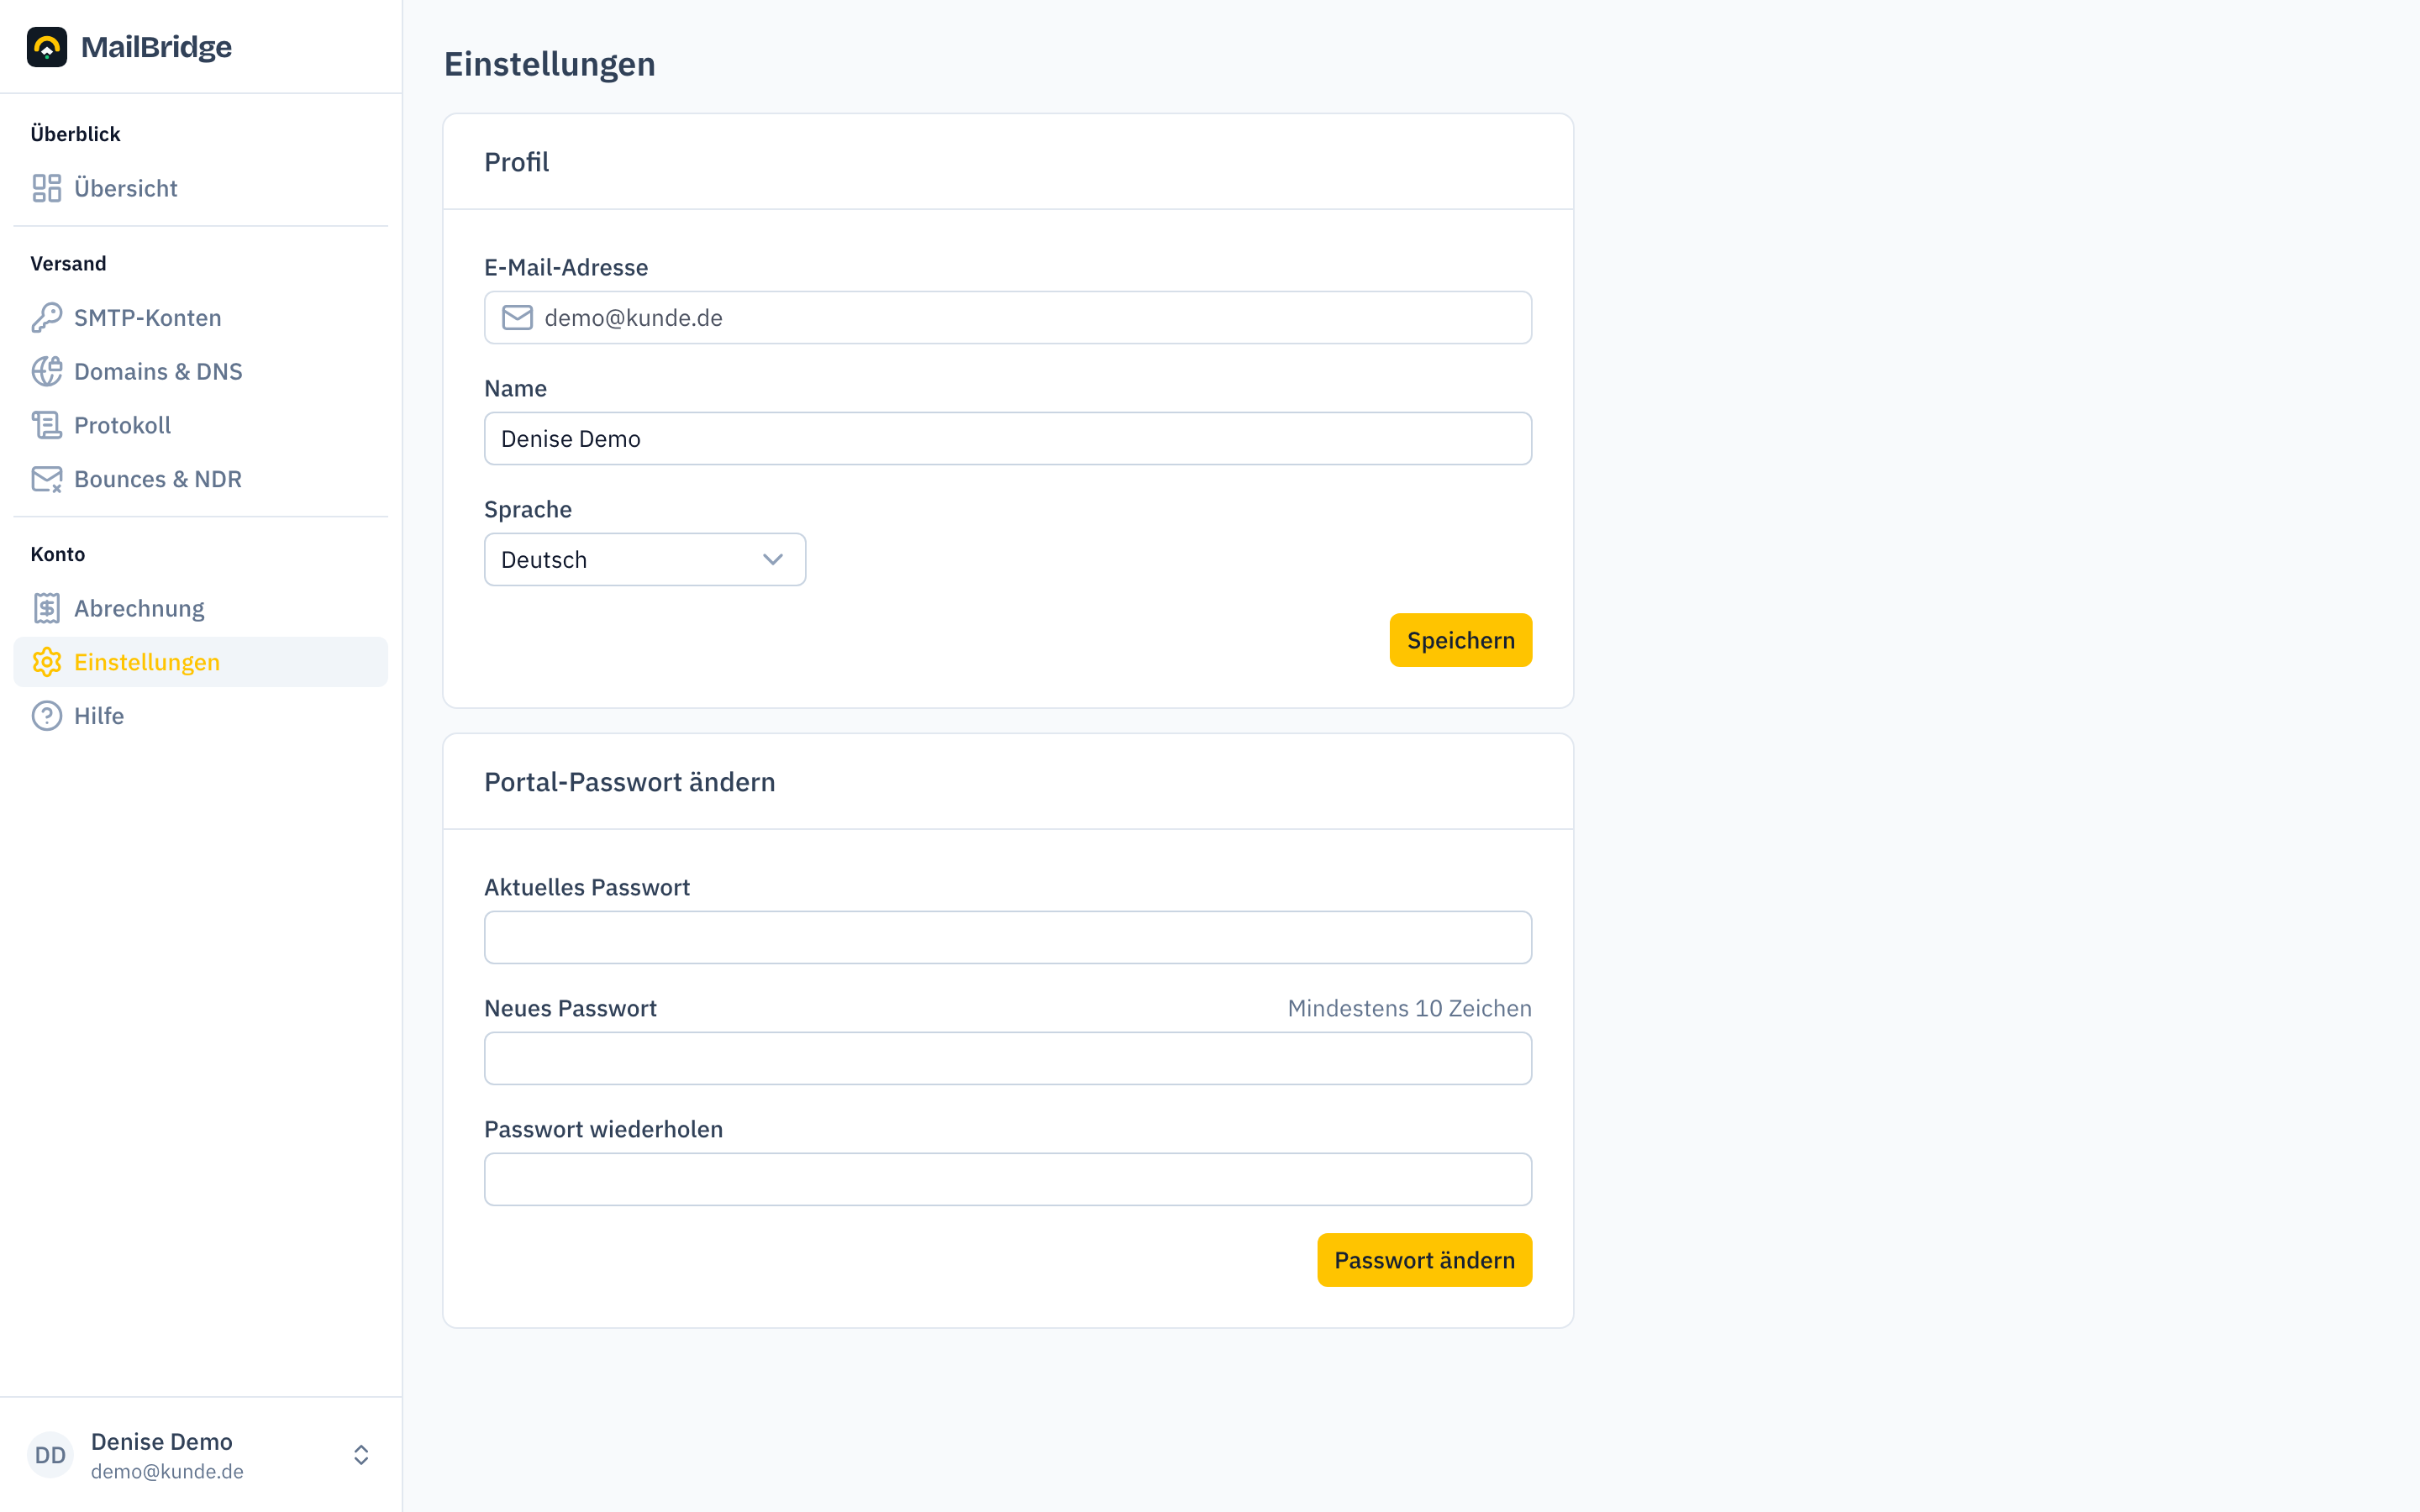Image resolution: width=2420 pixels, height=1512 pixels.
Task: Click the dropdown chevron in Sprache field
Action: click(773, 559)
